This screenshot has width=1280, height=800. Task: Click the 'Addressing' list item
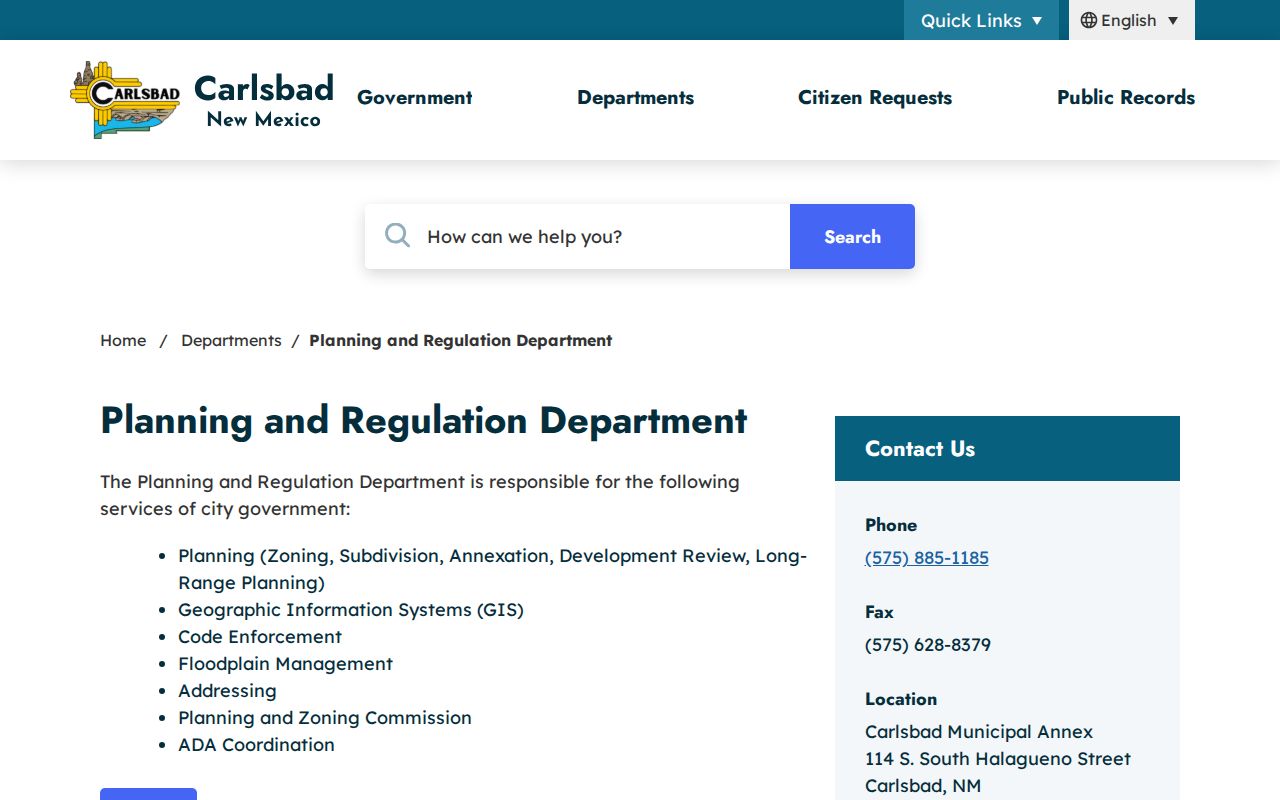point(227,691)
